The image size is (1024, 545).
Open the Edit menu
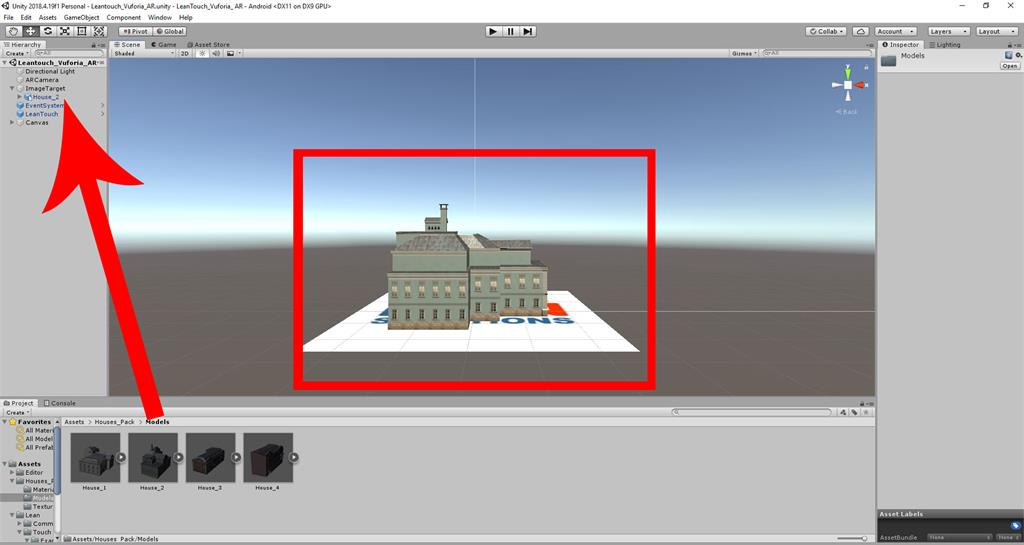pos(25,18)
